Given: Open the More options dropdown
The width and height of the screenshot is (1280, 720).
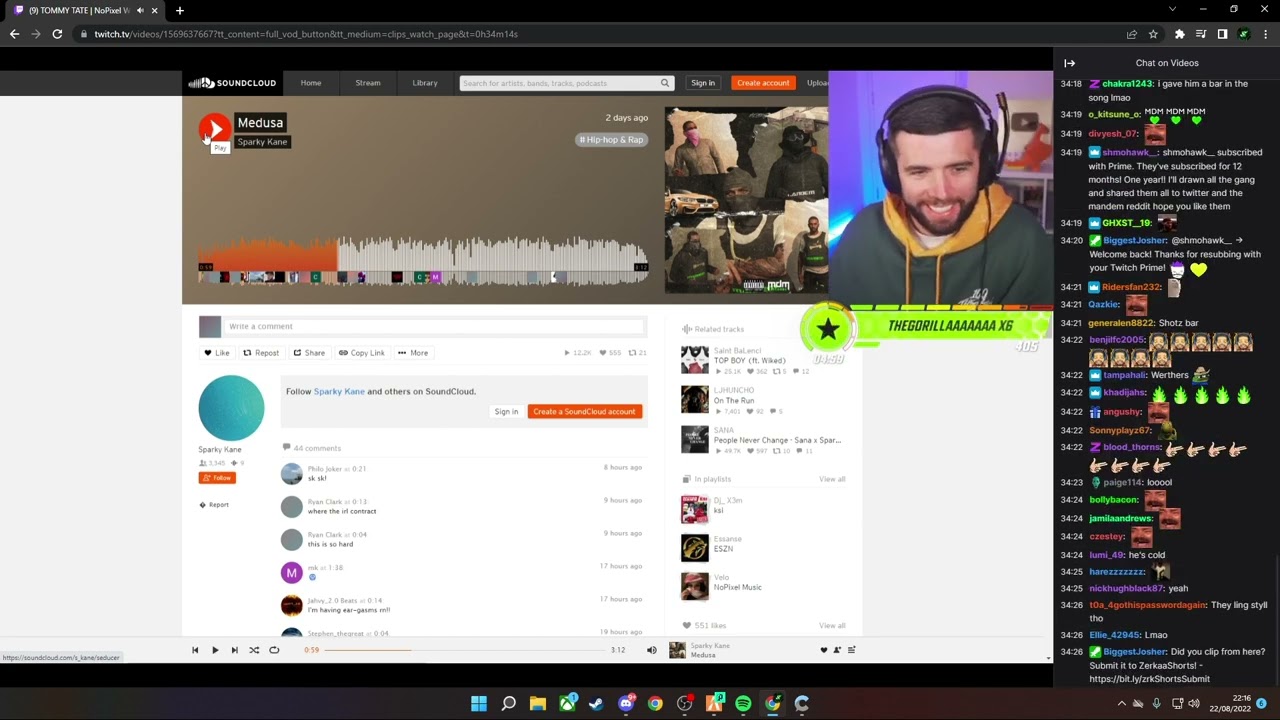Looking at the screenshot, I should (x=413, y=353).
